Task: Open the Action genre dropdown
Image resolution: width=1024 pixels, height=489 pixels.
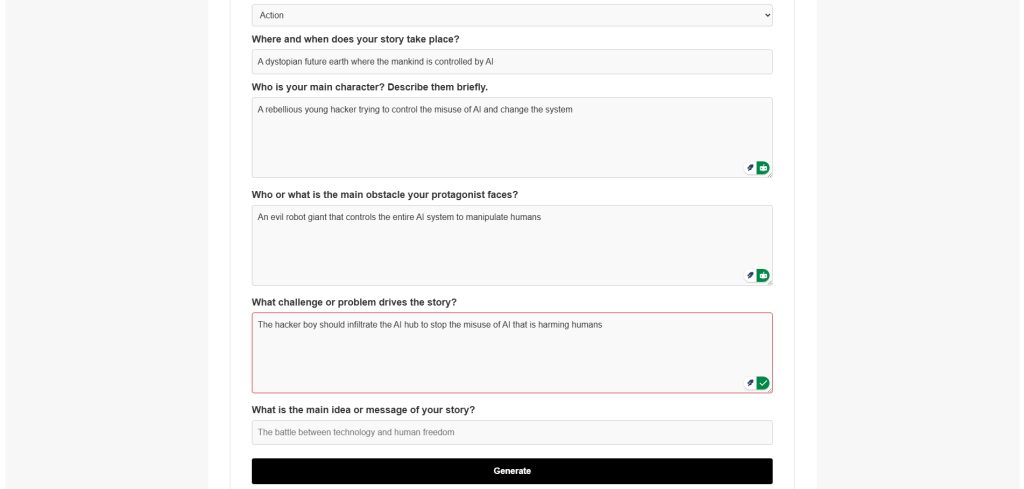Action: tap(511, 15)
